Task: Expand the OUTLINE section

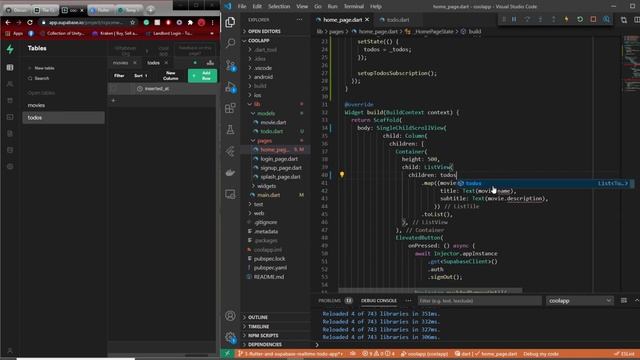Action: tap(258, 317)
